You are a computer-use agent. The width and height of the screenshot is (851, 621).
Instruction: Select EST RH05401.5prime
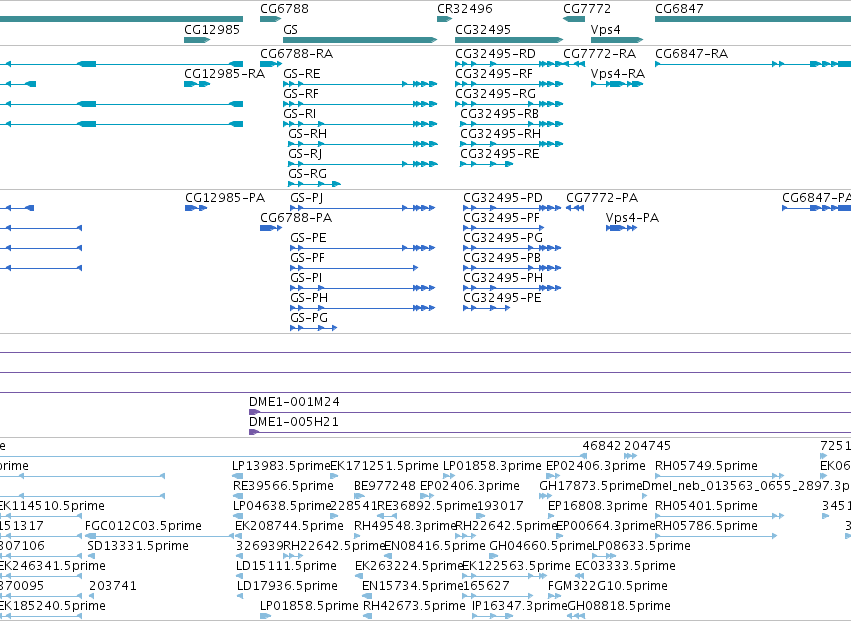pyautogui.click(x=720, y=516)
